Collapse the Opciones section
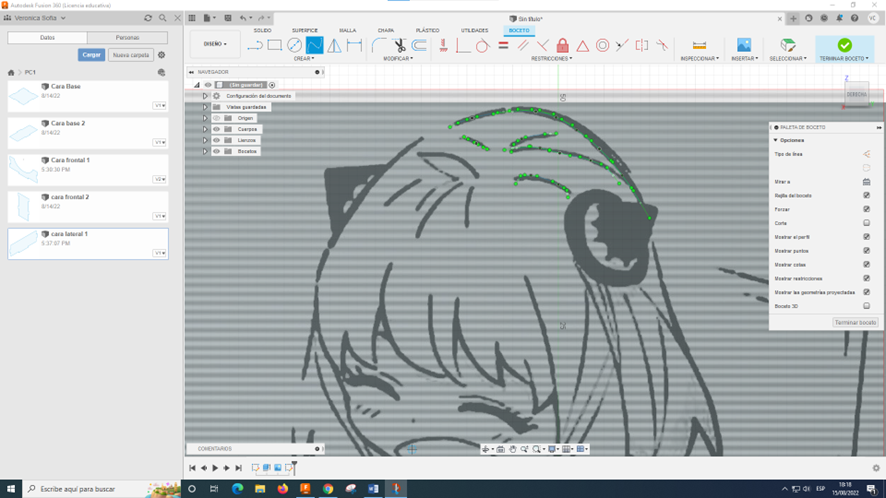886x498 pixels. 775,140
